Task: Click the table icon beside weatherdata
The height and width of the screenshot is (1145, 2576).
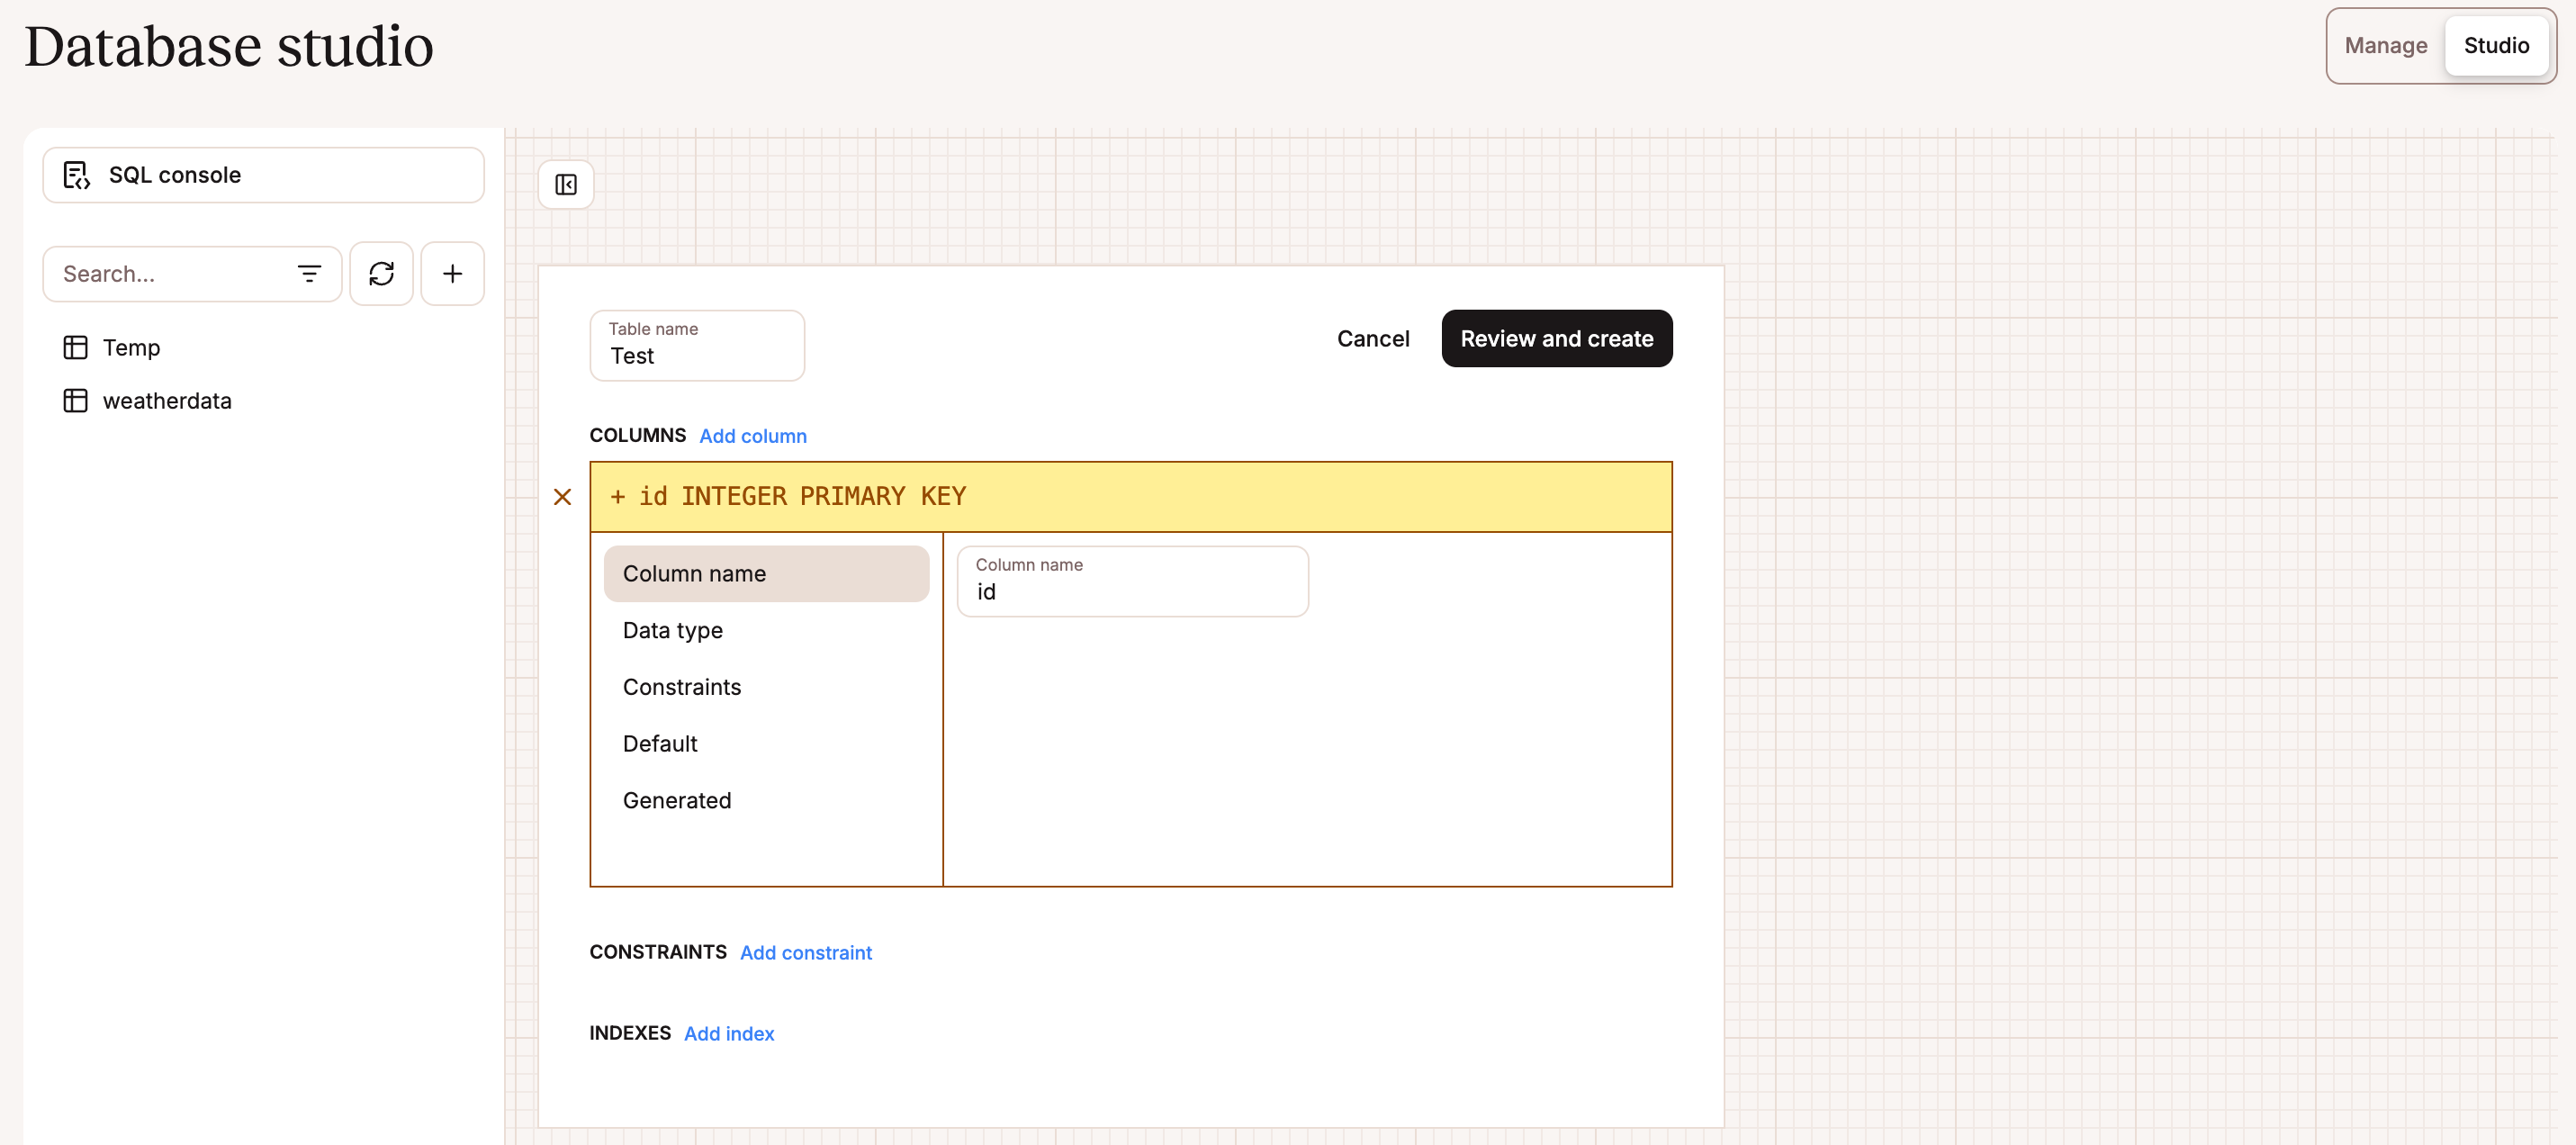Action: pos(76,400)
